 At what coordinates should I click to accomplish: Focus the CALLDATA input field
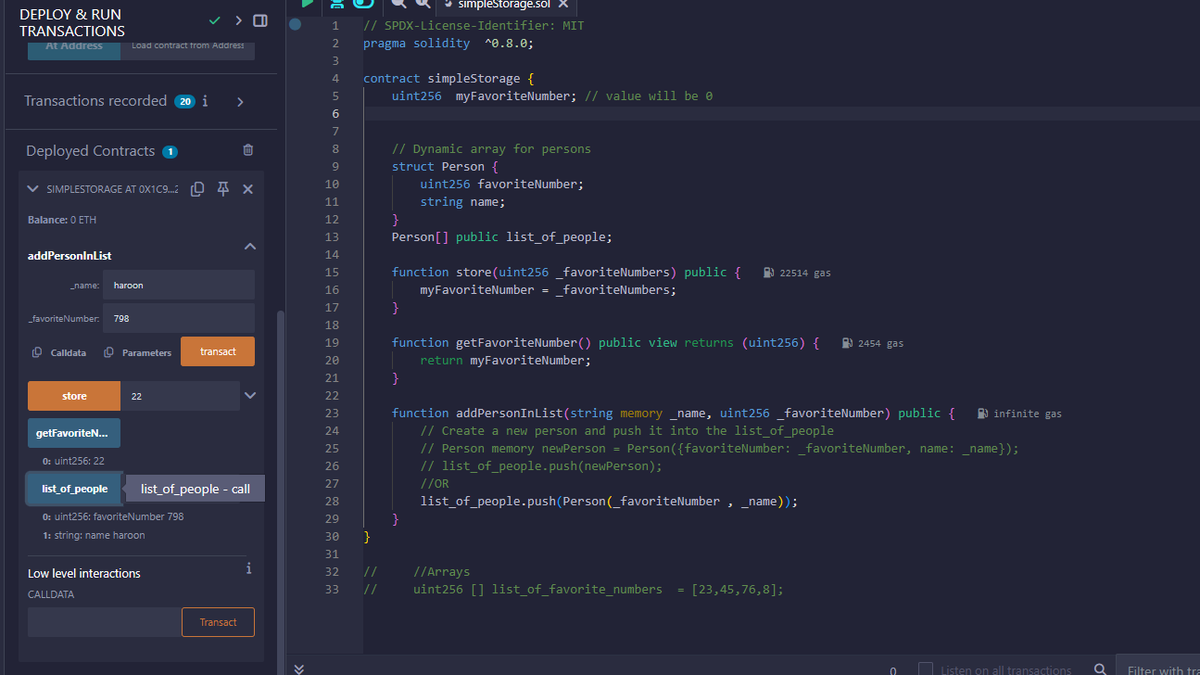point(104,622)
